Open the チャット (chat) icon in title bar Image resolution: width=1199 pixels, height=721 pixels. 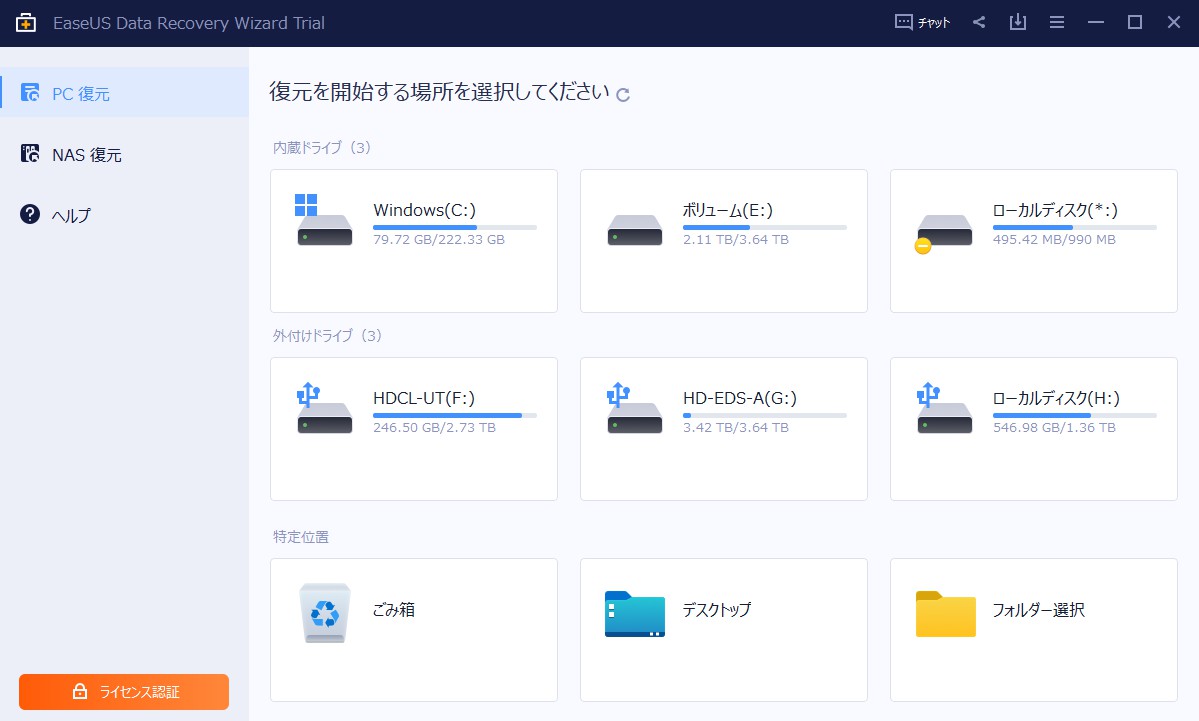click(x=922, y=23)
